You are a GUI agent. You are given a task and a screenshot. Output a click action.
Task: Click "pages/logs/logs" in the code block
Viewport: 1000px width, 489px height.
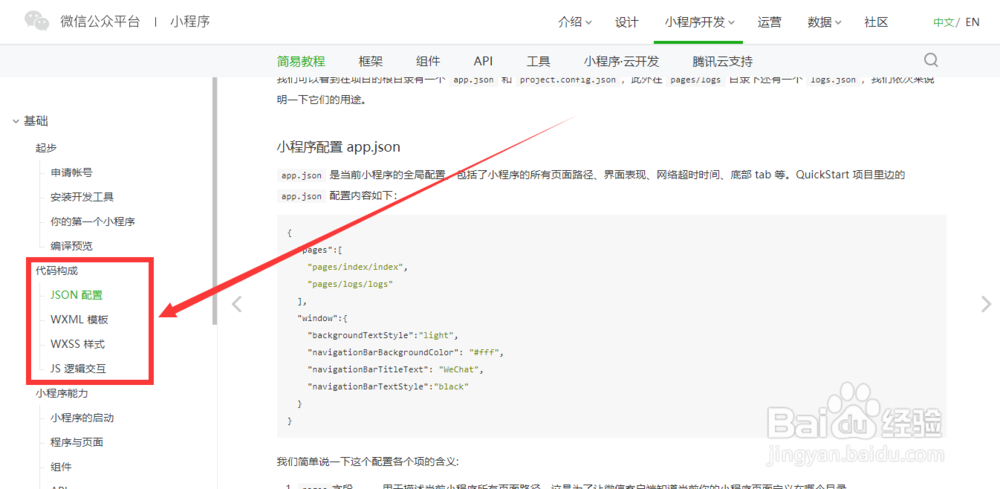350,284
